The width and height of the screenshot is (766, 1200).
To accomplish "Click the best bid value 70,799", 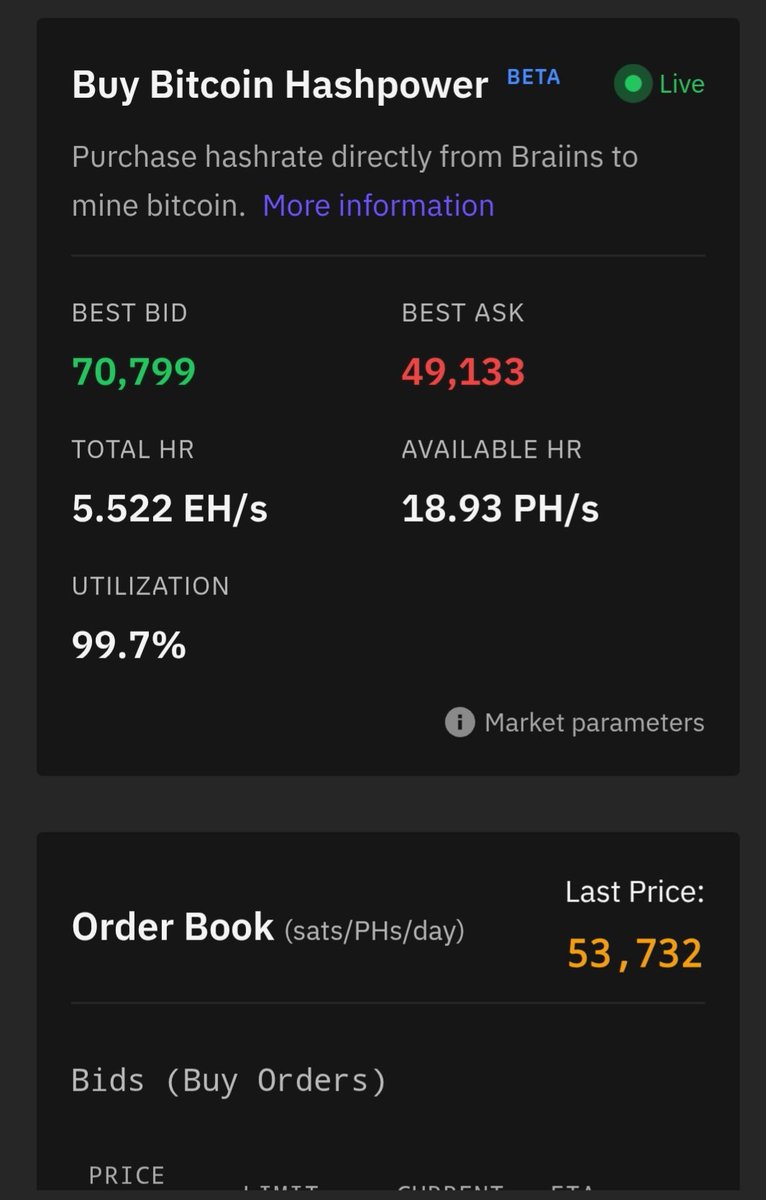I will [x=134, y=372].
